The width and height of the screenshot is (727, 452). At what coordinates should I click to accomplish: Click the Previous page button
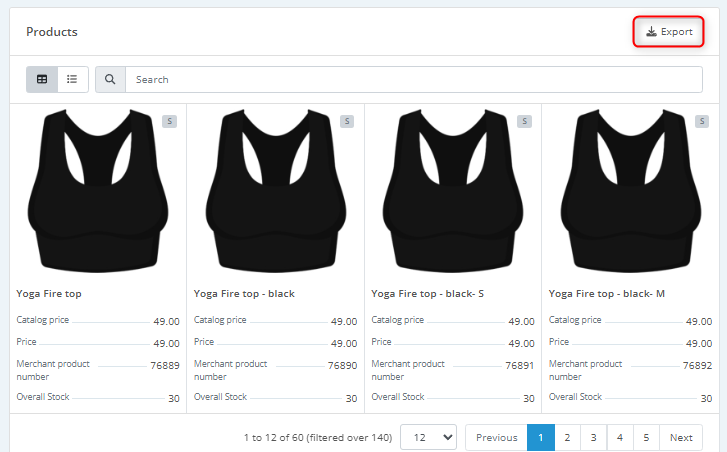click(x=496, y=438)
